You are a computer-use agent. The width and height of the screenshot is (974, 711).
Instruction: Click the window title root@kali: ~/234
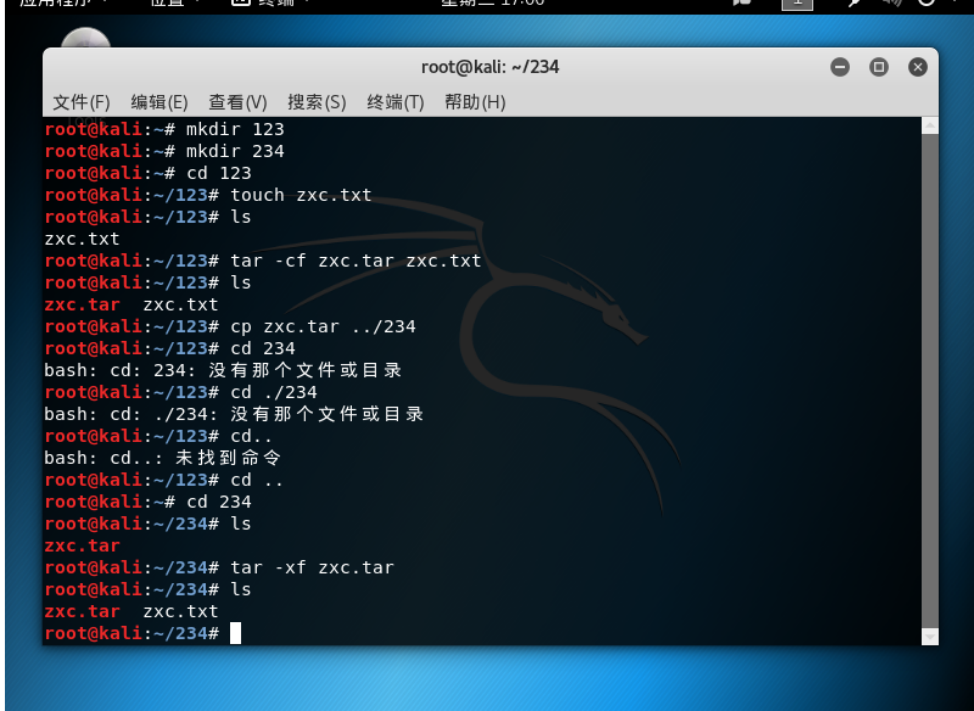pos(490,67)
